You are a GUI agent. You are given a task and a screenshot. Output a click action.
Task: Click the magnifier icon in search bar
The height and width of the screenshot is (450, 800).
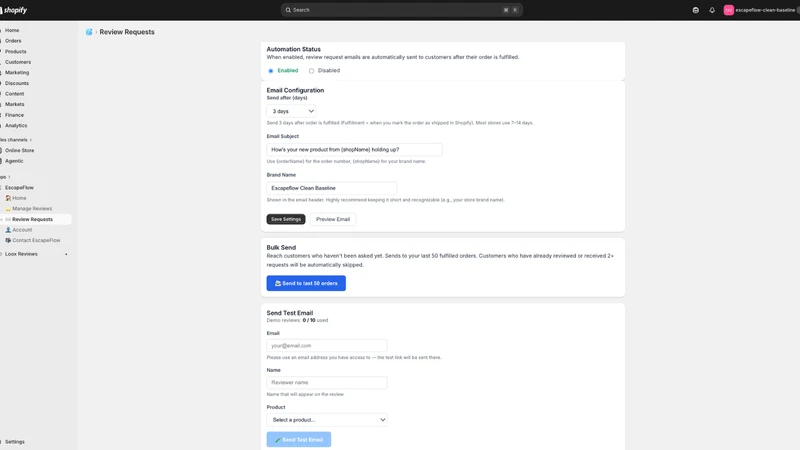coord(288,10)
